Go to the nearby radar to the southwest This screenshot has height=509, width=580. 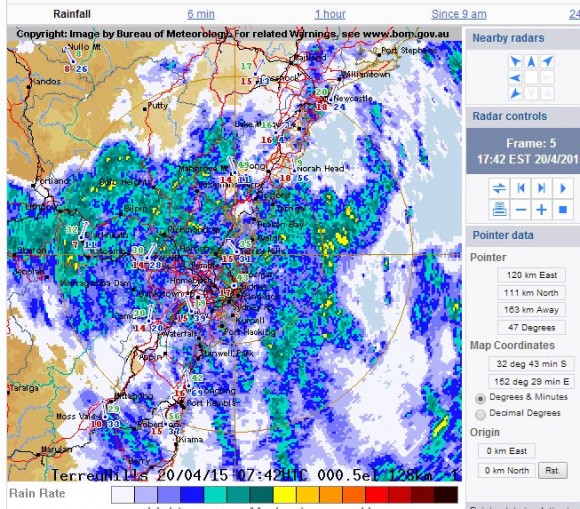point(515,93)
